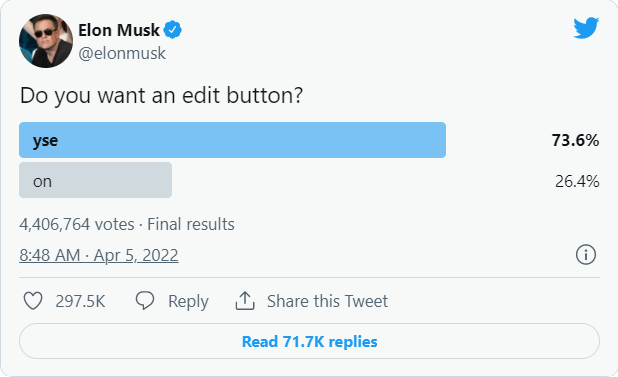
Task: Click 'Do you want an edit button?' text
Action: click(162, 96)
